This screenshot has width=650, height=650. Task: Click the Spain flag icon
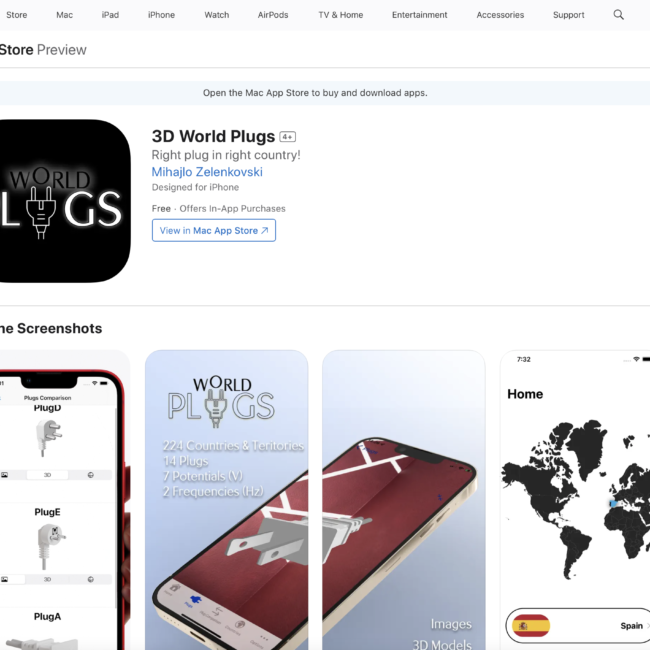[531, 626]
